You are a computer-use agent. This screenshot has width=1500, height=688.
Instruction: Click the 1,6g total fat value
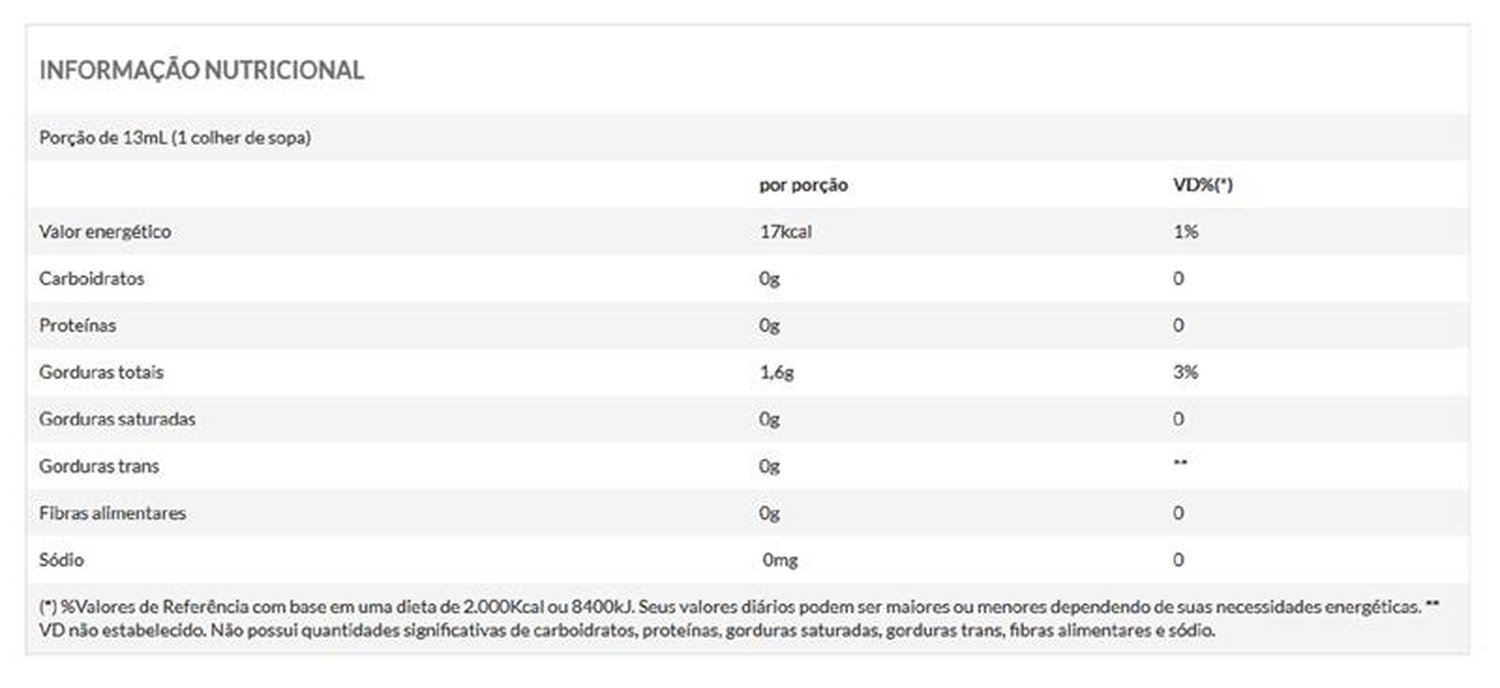tap(777, 372)
